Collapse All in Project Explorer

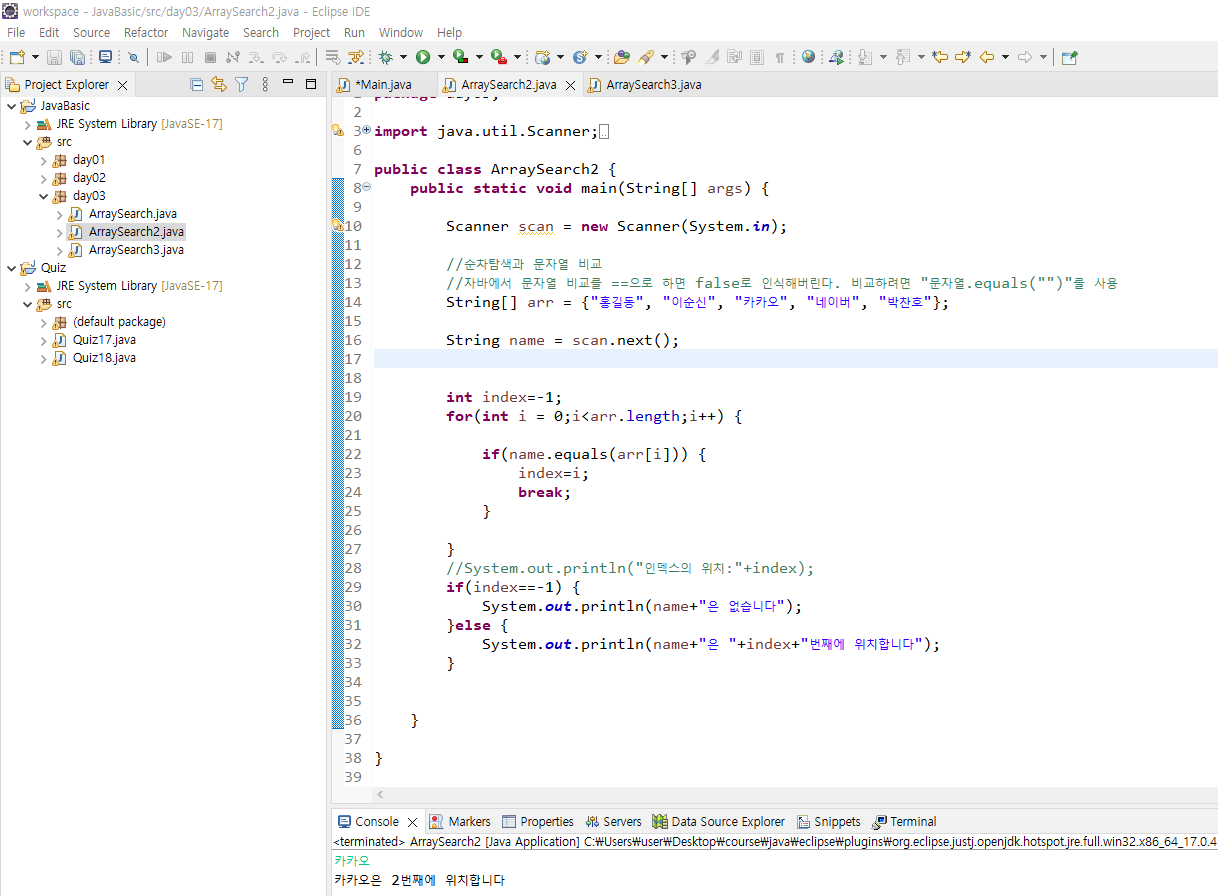pyautogui.click(x=196, y=85)
